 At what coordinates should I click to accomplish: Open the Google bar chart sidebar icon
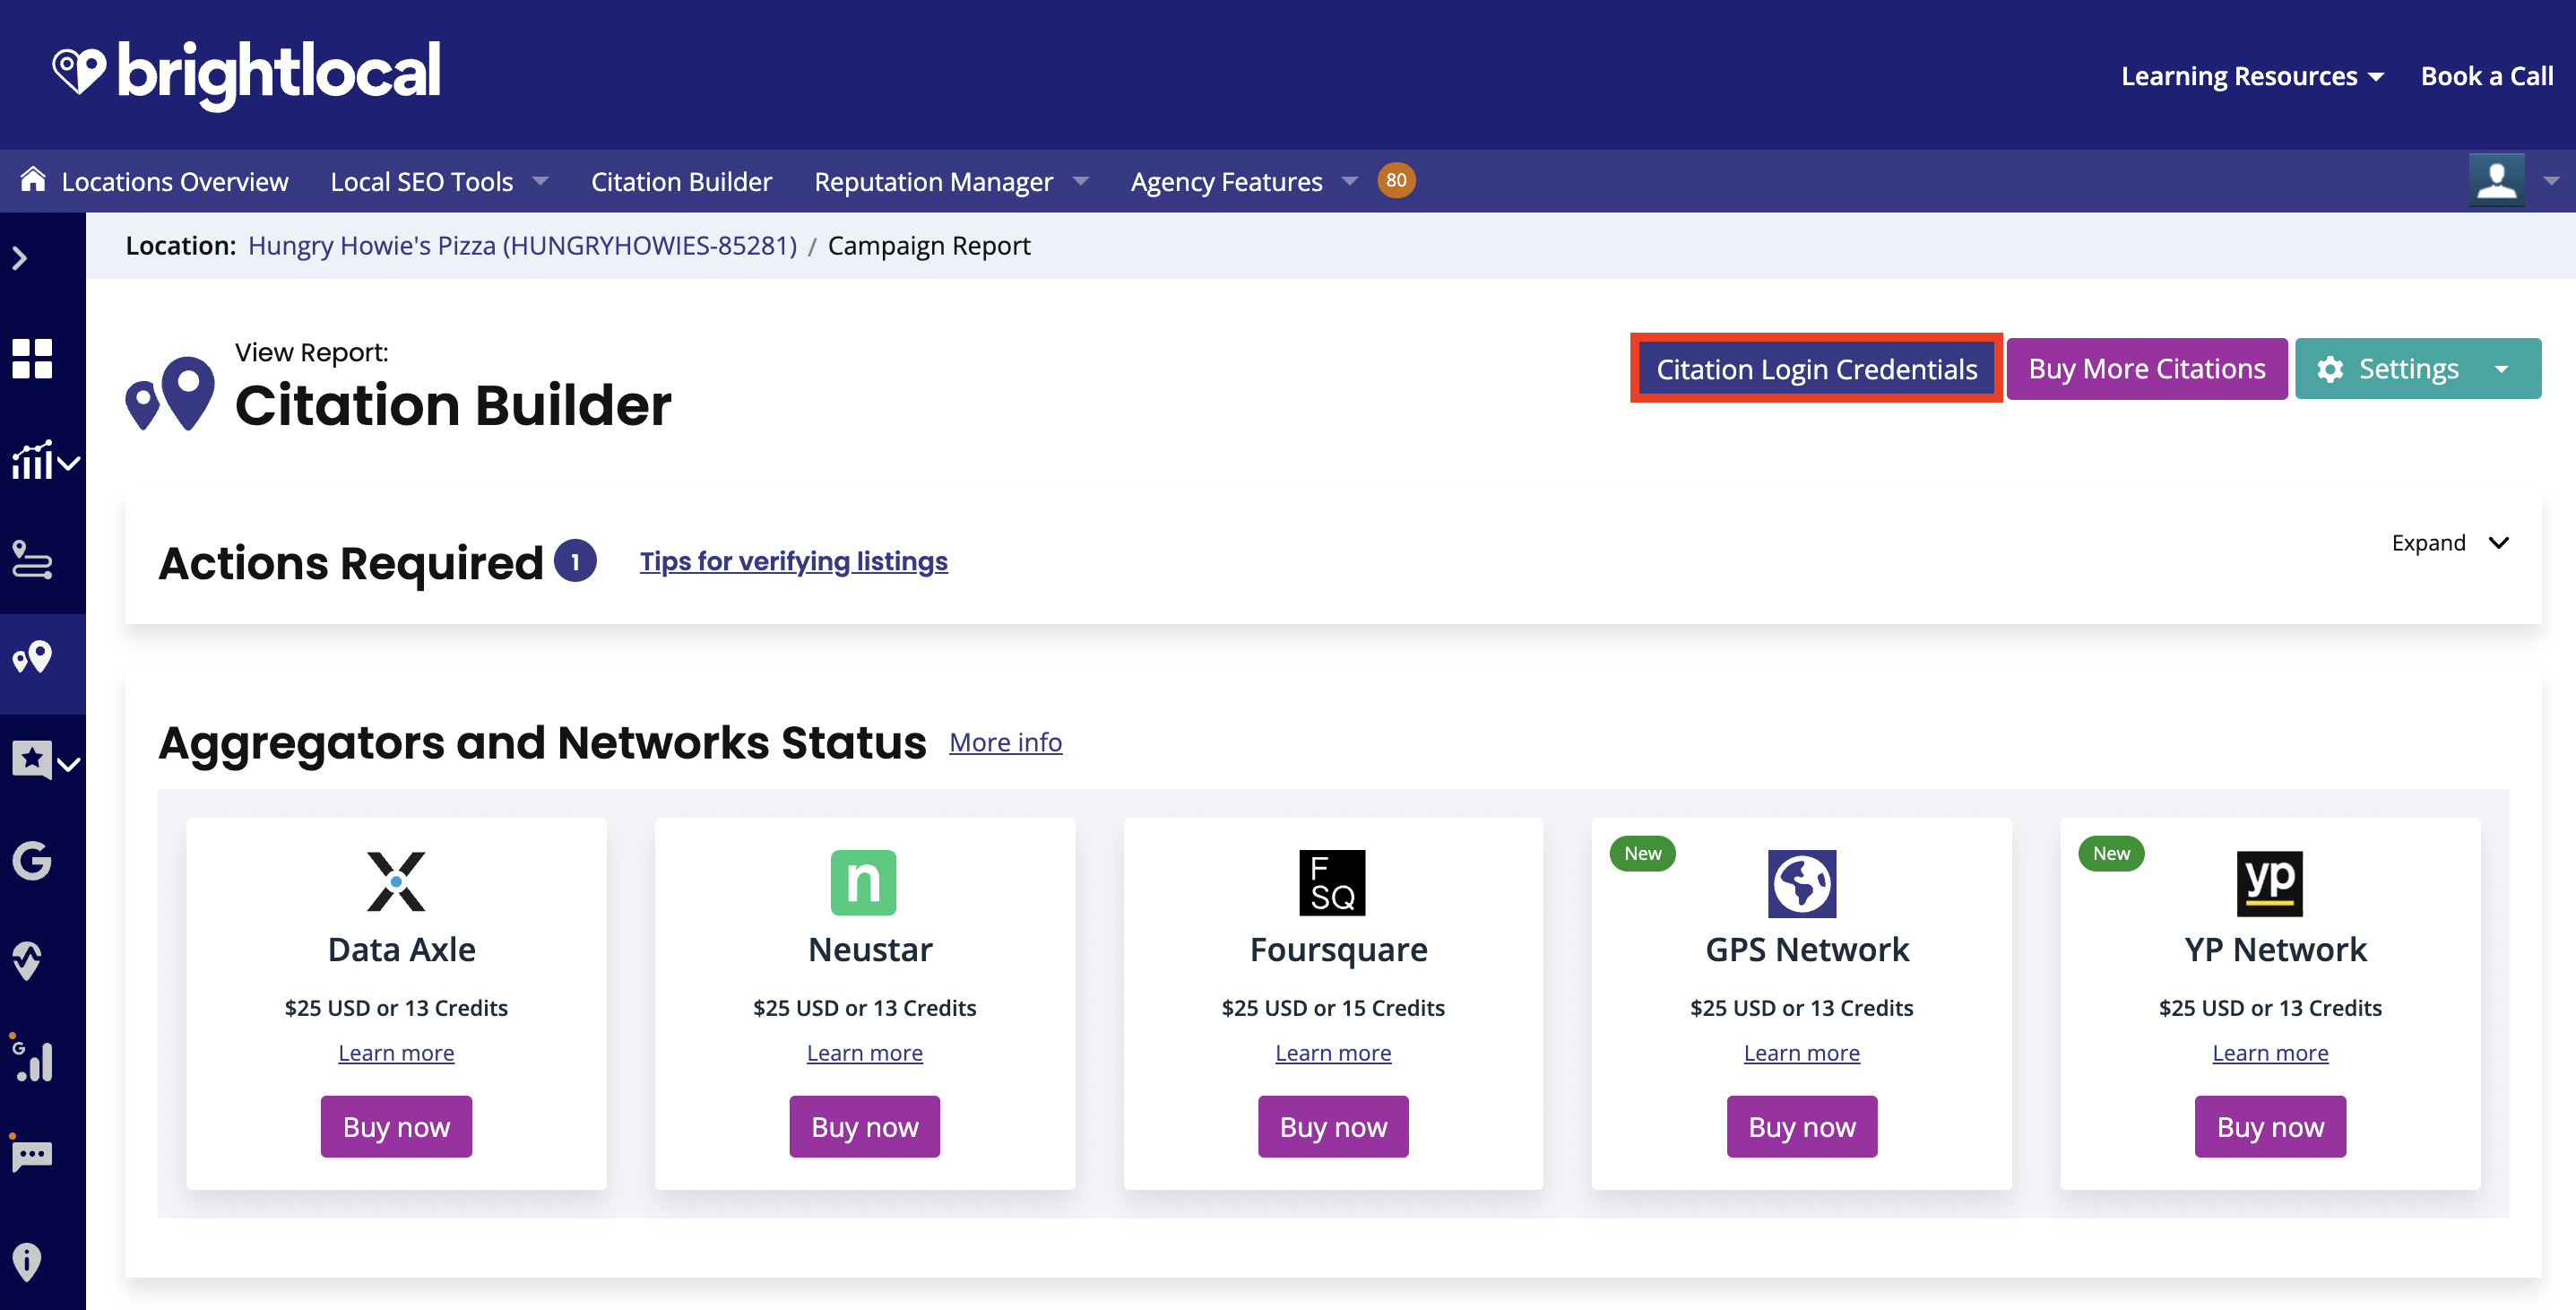(32, 1060)
